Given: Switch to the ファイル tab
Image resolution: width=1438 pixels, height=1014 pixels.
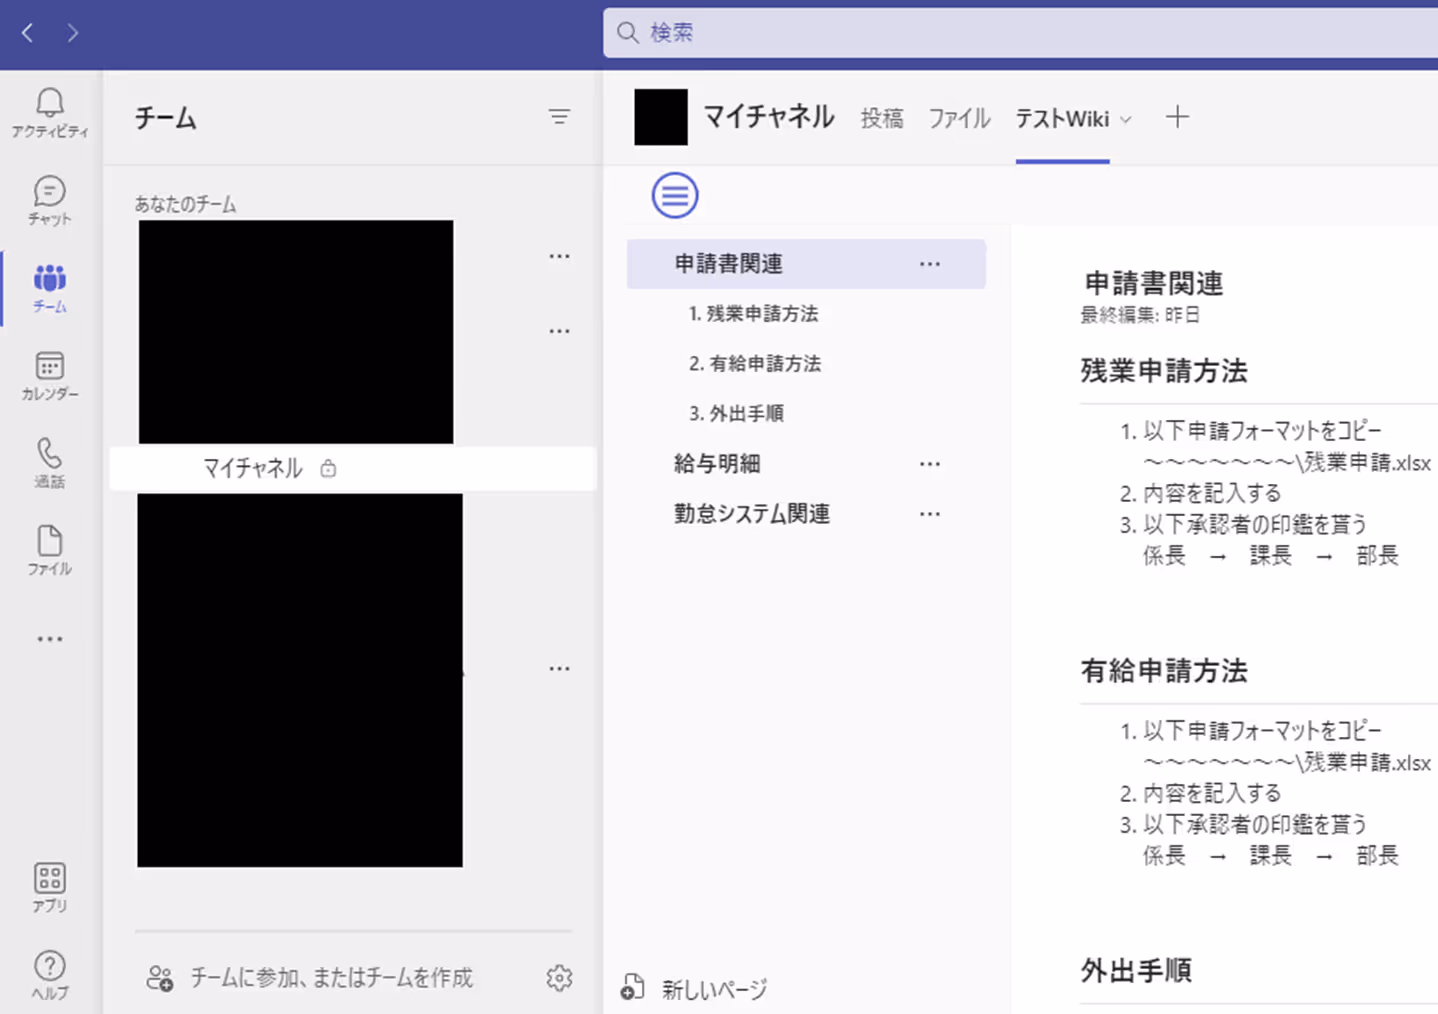Looking at the screenshot, I should (959, 118).
